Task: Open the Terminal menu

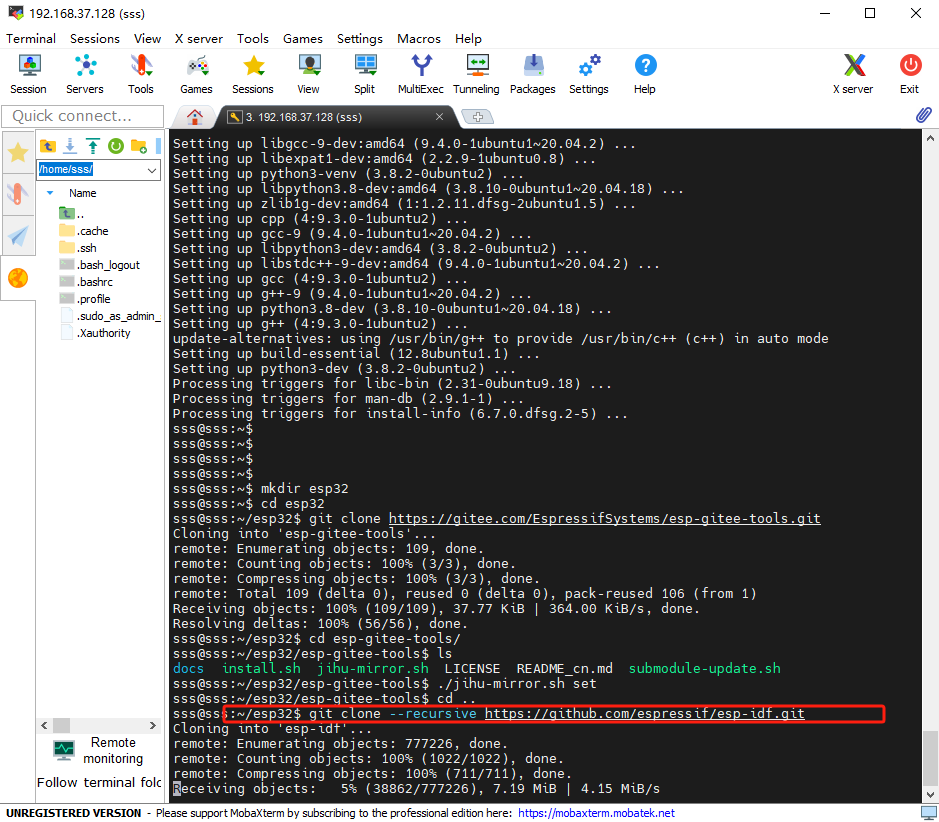Action: point(31,38)
